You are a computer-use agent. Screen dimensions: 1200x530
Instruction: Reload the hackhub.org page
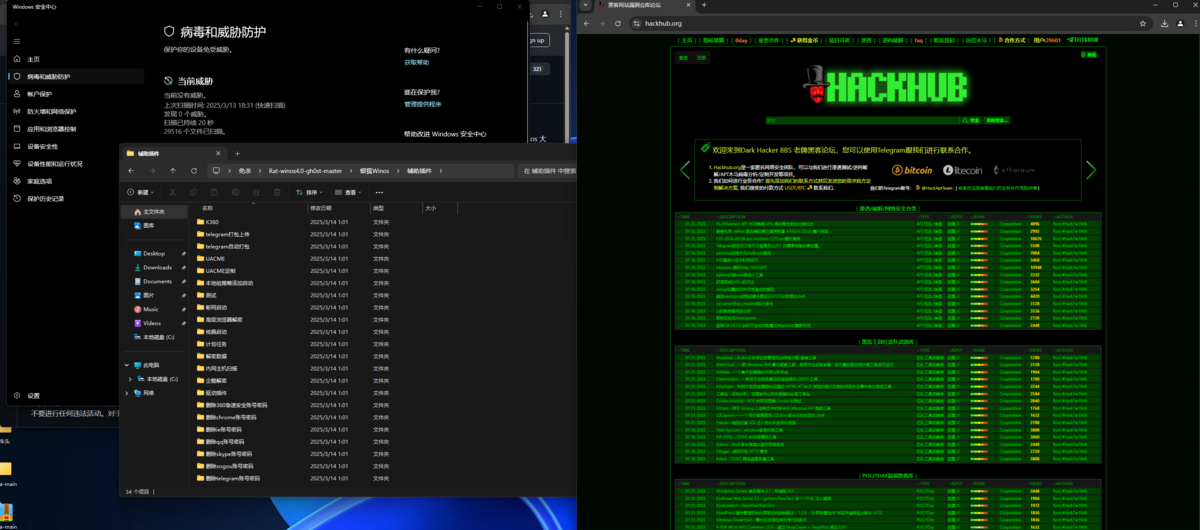click(x=620, y=23)
